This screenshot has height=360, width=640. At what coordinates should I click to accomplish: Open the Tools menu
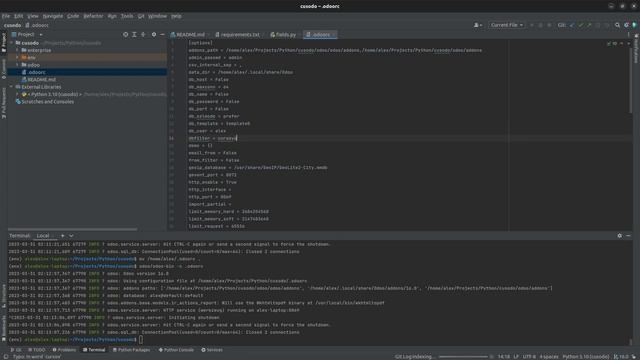127,16
